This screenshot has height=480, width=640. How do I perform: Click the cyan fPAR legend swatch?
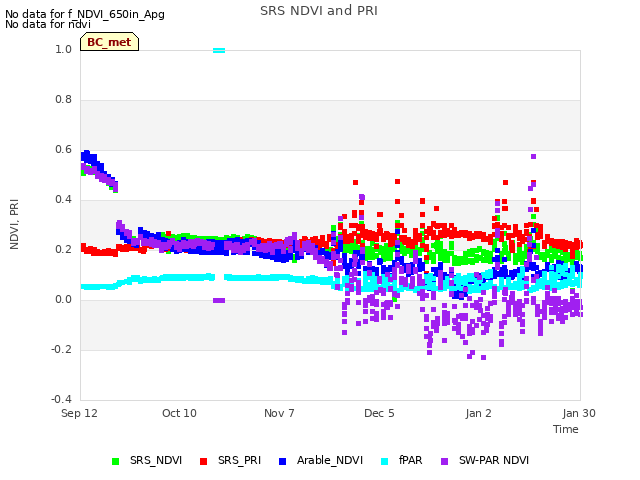(x=384, y=461)
